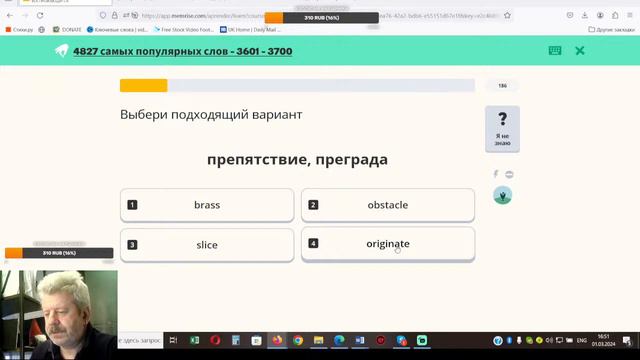This screenshot has height=360, width=640.
Task: Choose answer 2 'obstacle'
Action: [x=388, y=205]
